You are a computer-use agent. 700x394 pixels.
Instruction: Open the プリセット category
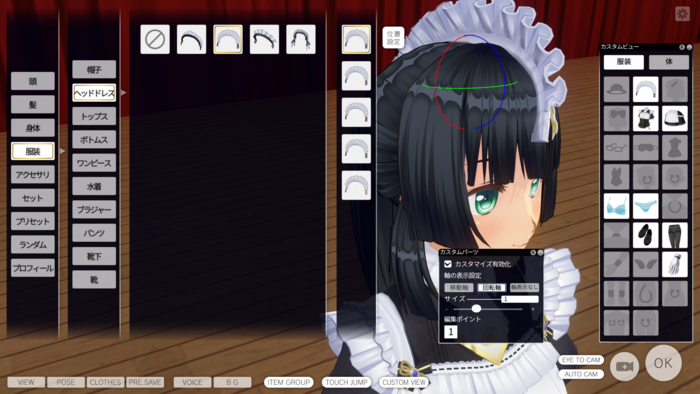click(33, 221)
